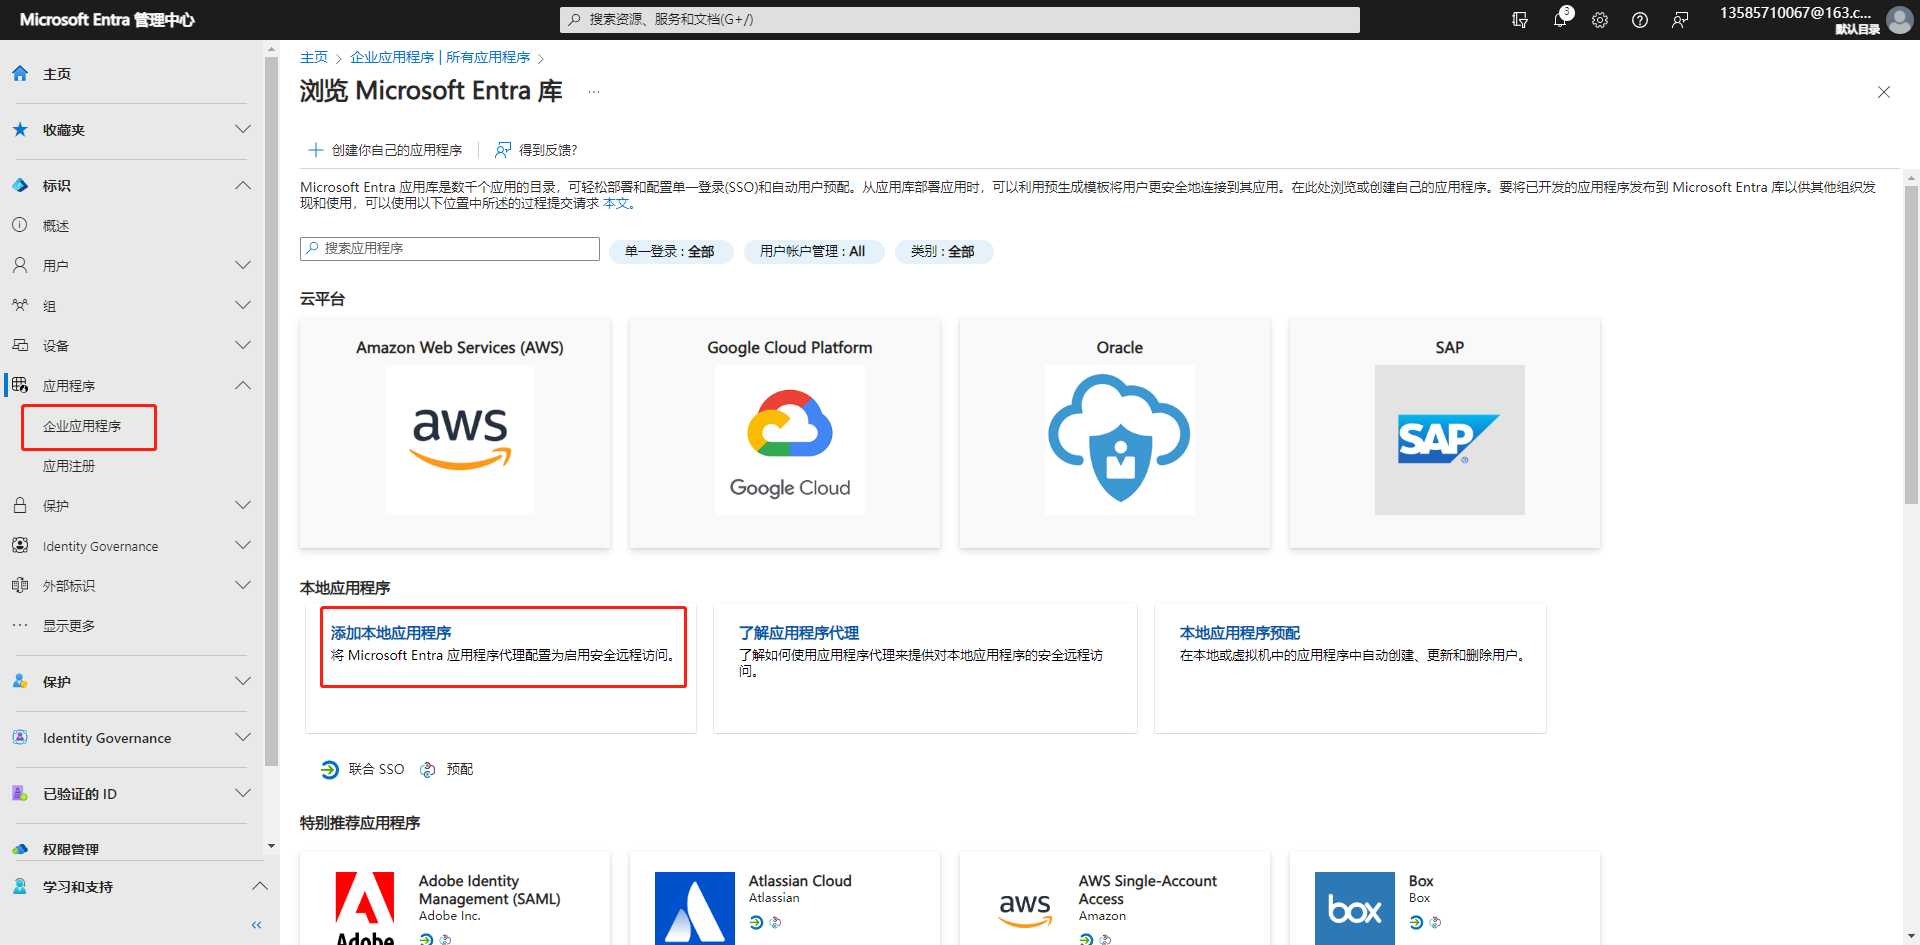Open the 单一登录: 全部 filter dropdown
The width and height of the screenshot is (1920, 945).
670,251
